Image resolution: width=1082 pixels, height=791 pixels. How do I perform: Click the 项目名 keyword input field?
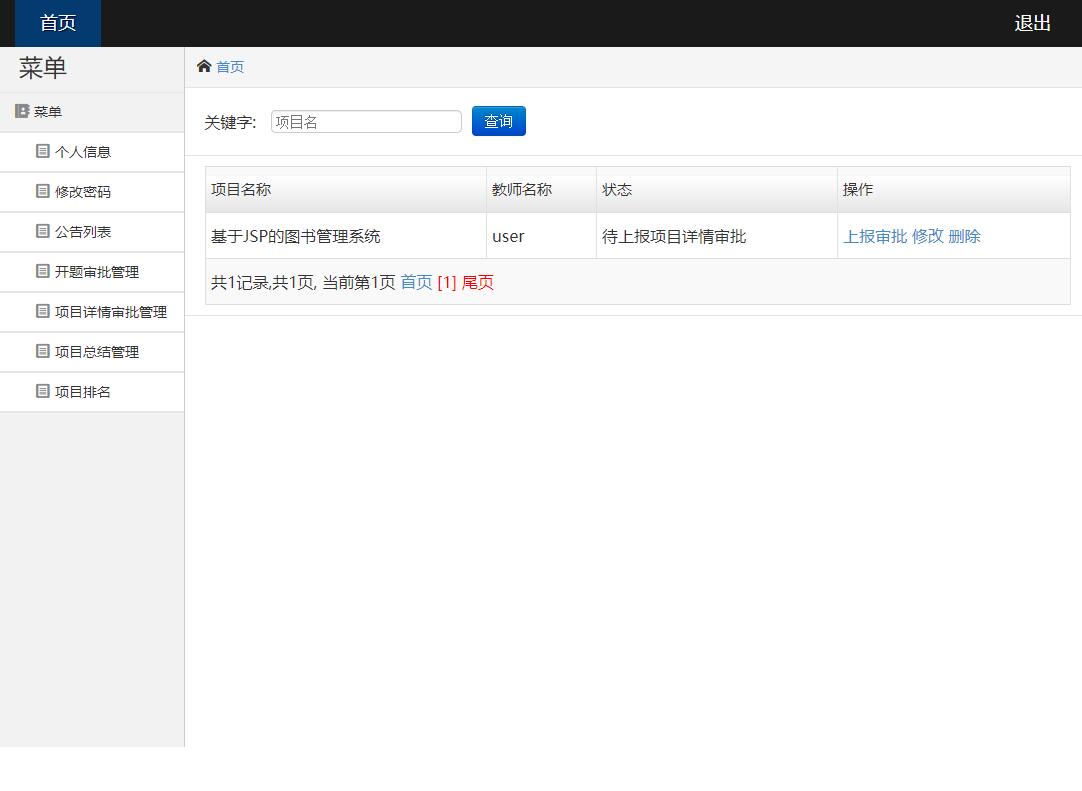[365, 120]
